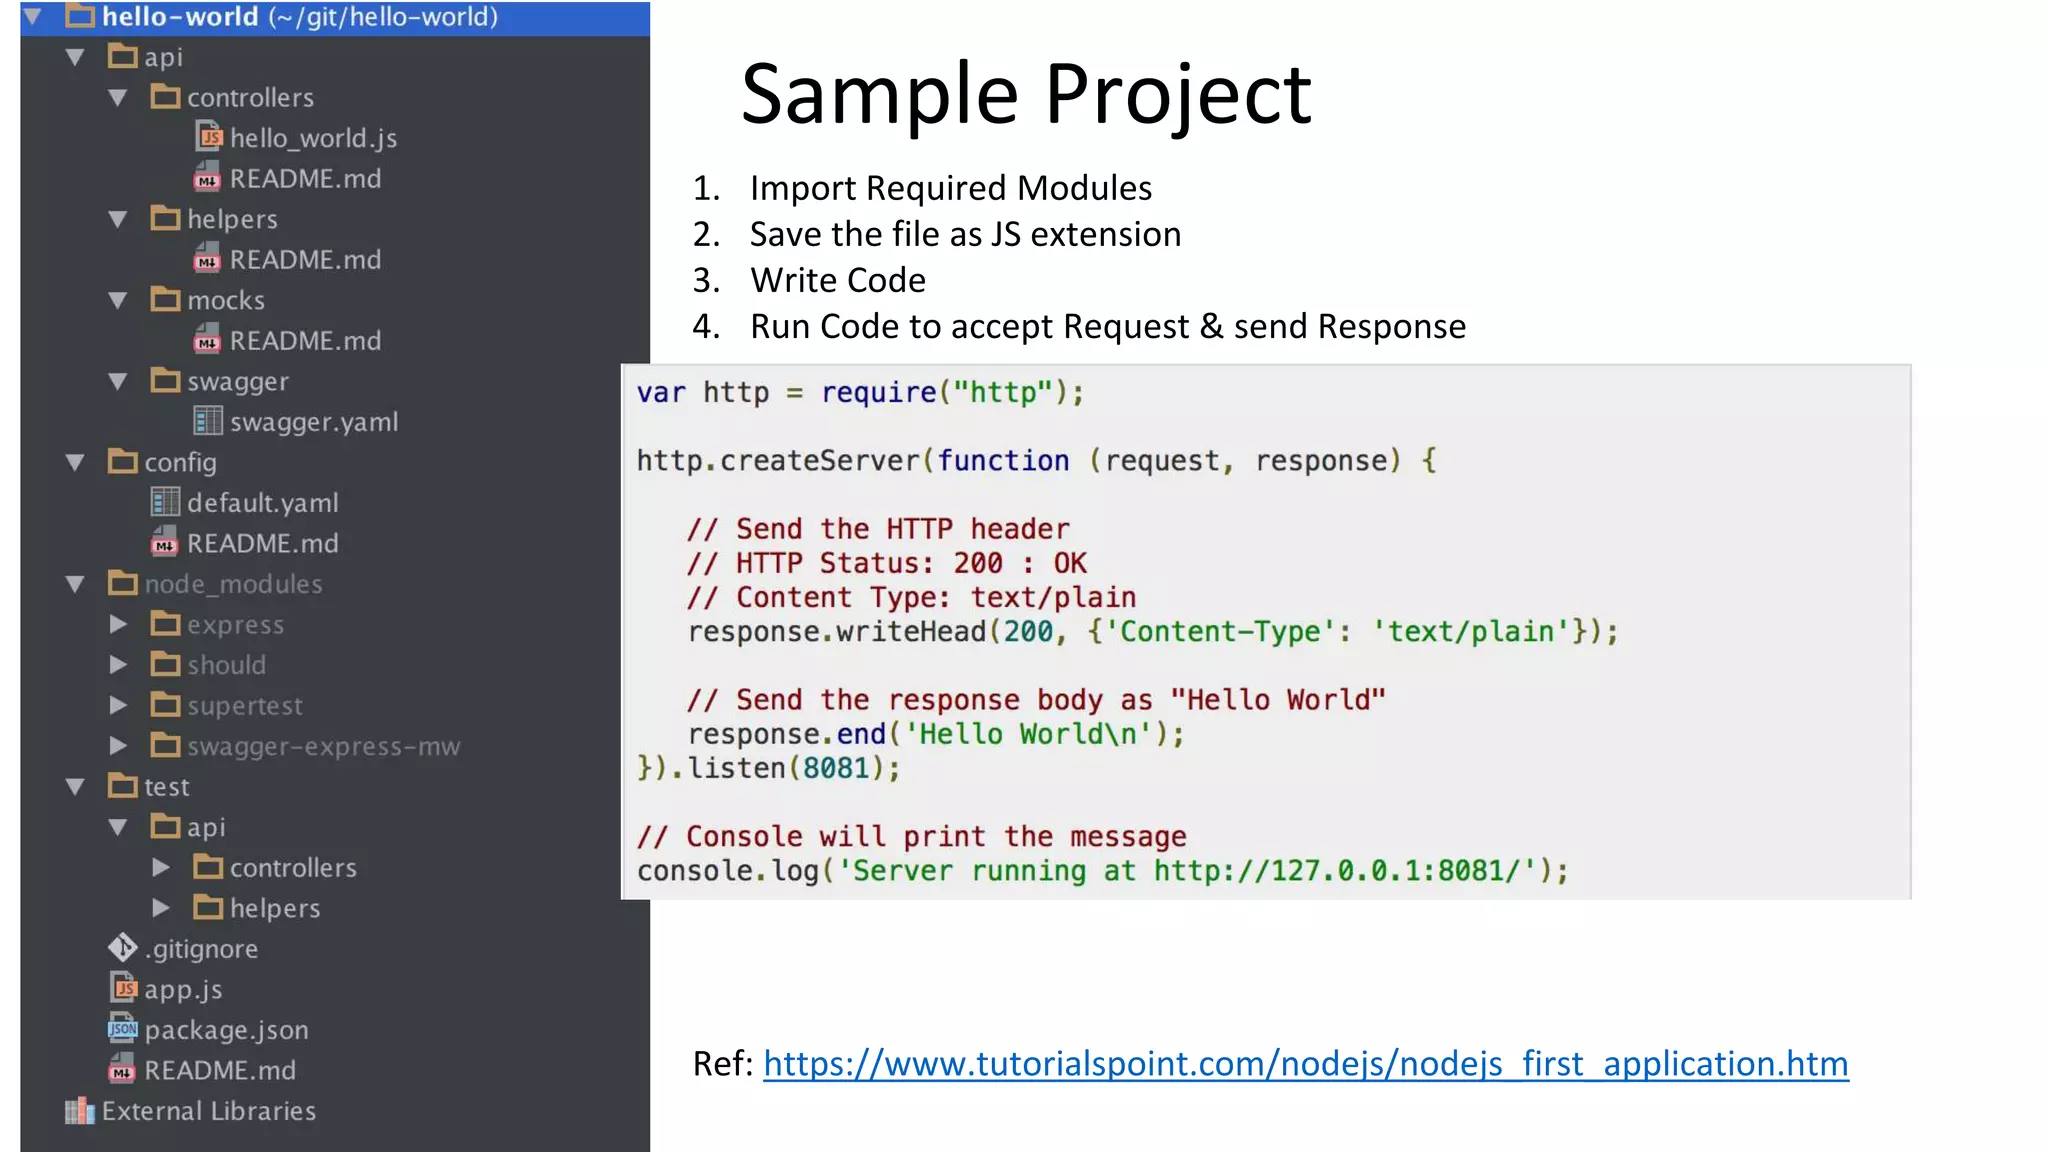Collapse the hello-world root project arrow
The width and height of the screenshot is (2048, 1152).
[33, 17]
